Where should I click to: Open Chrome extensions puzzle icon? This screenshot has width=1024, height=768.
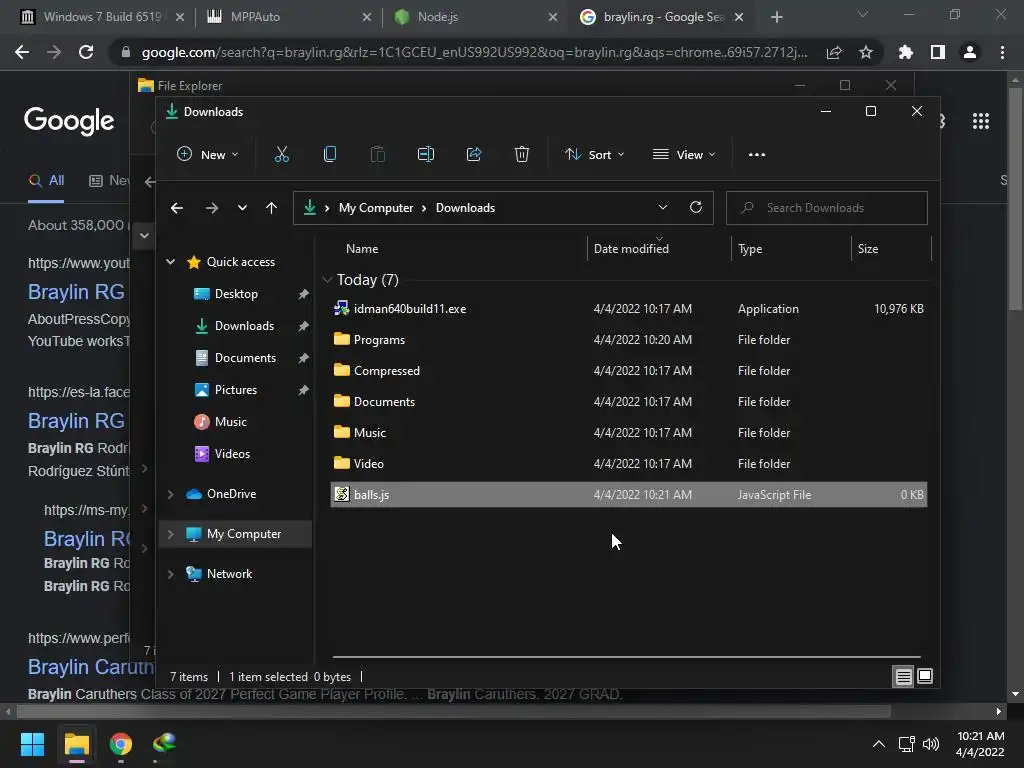click(905, 52)
